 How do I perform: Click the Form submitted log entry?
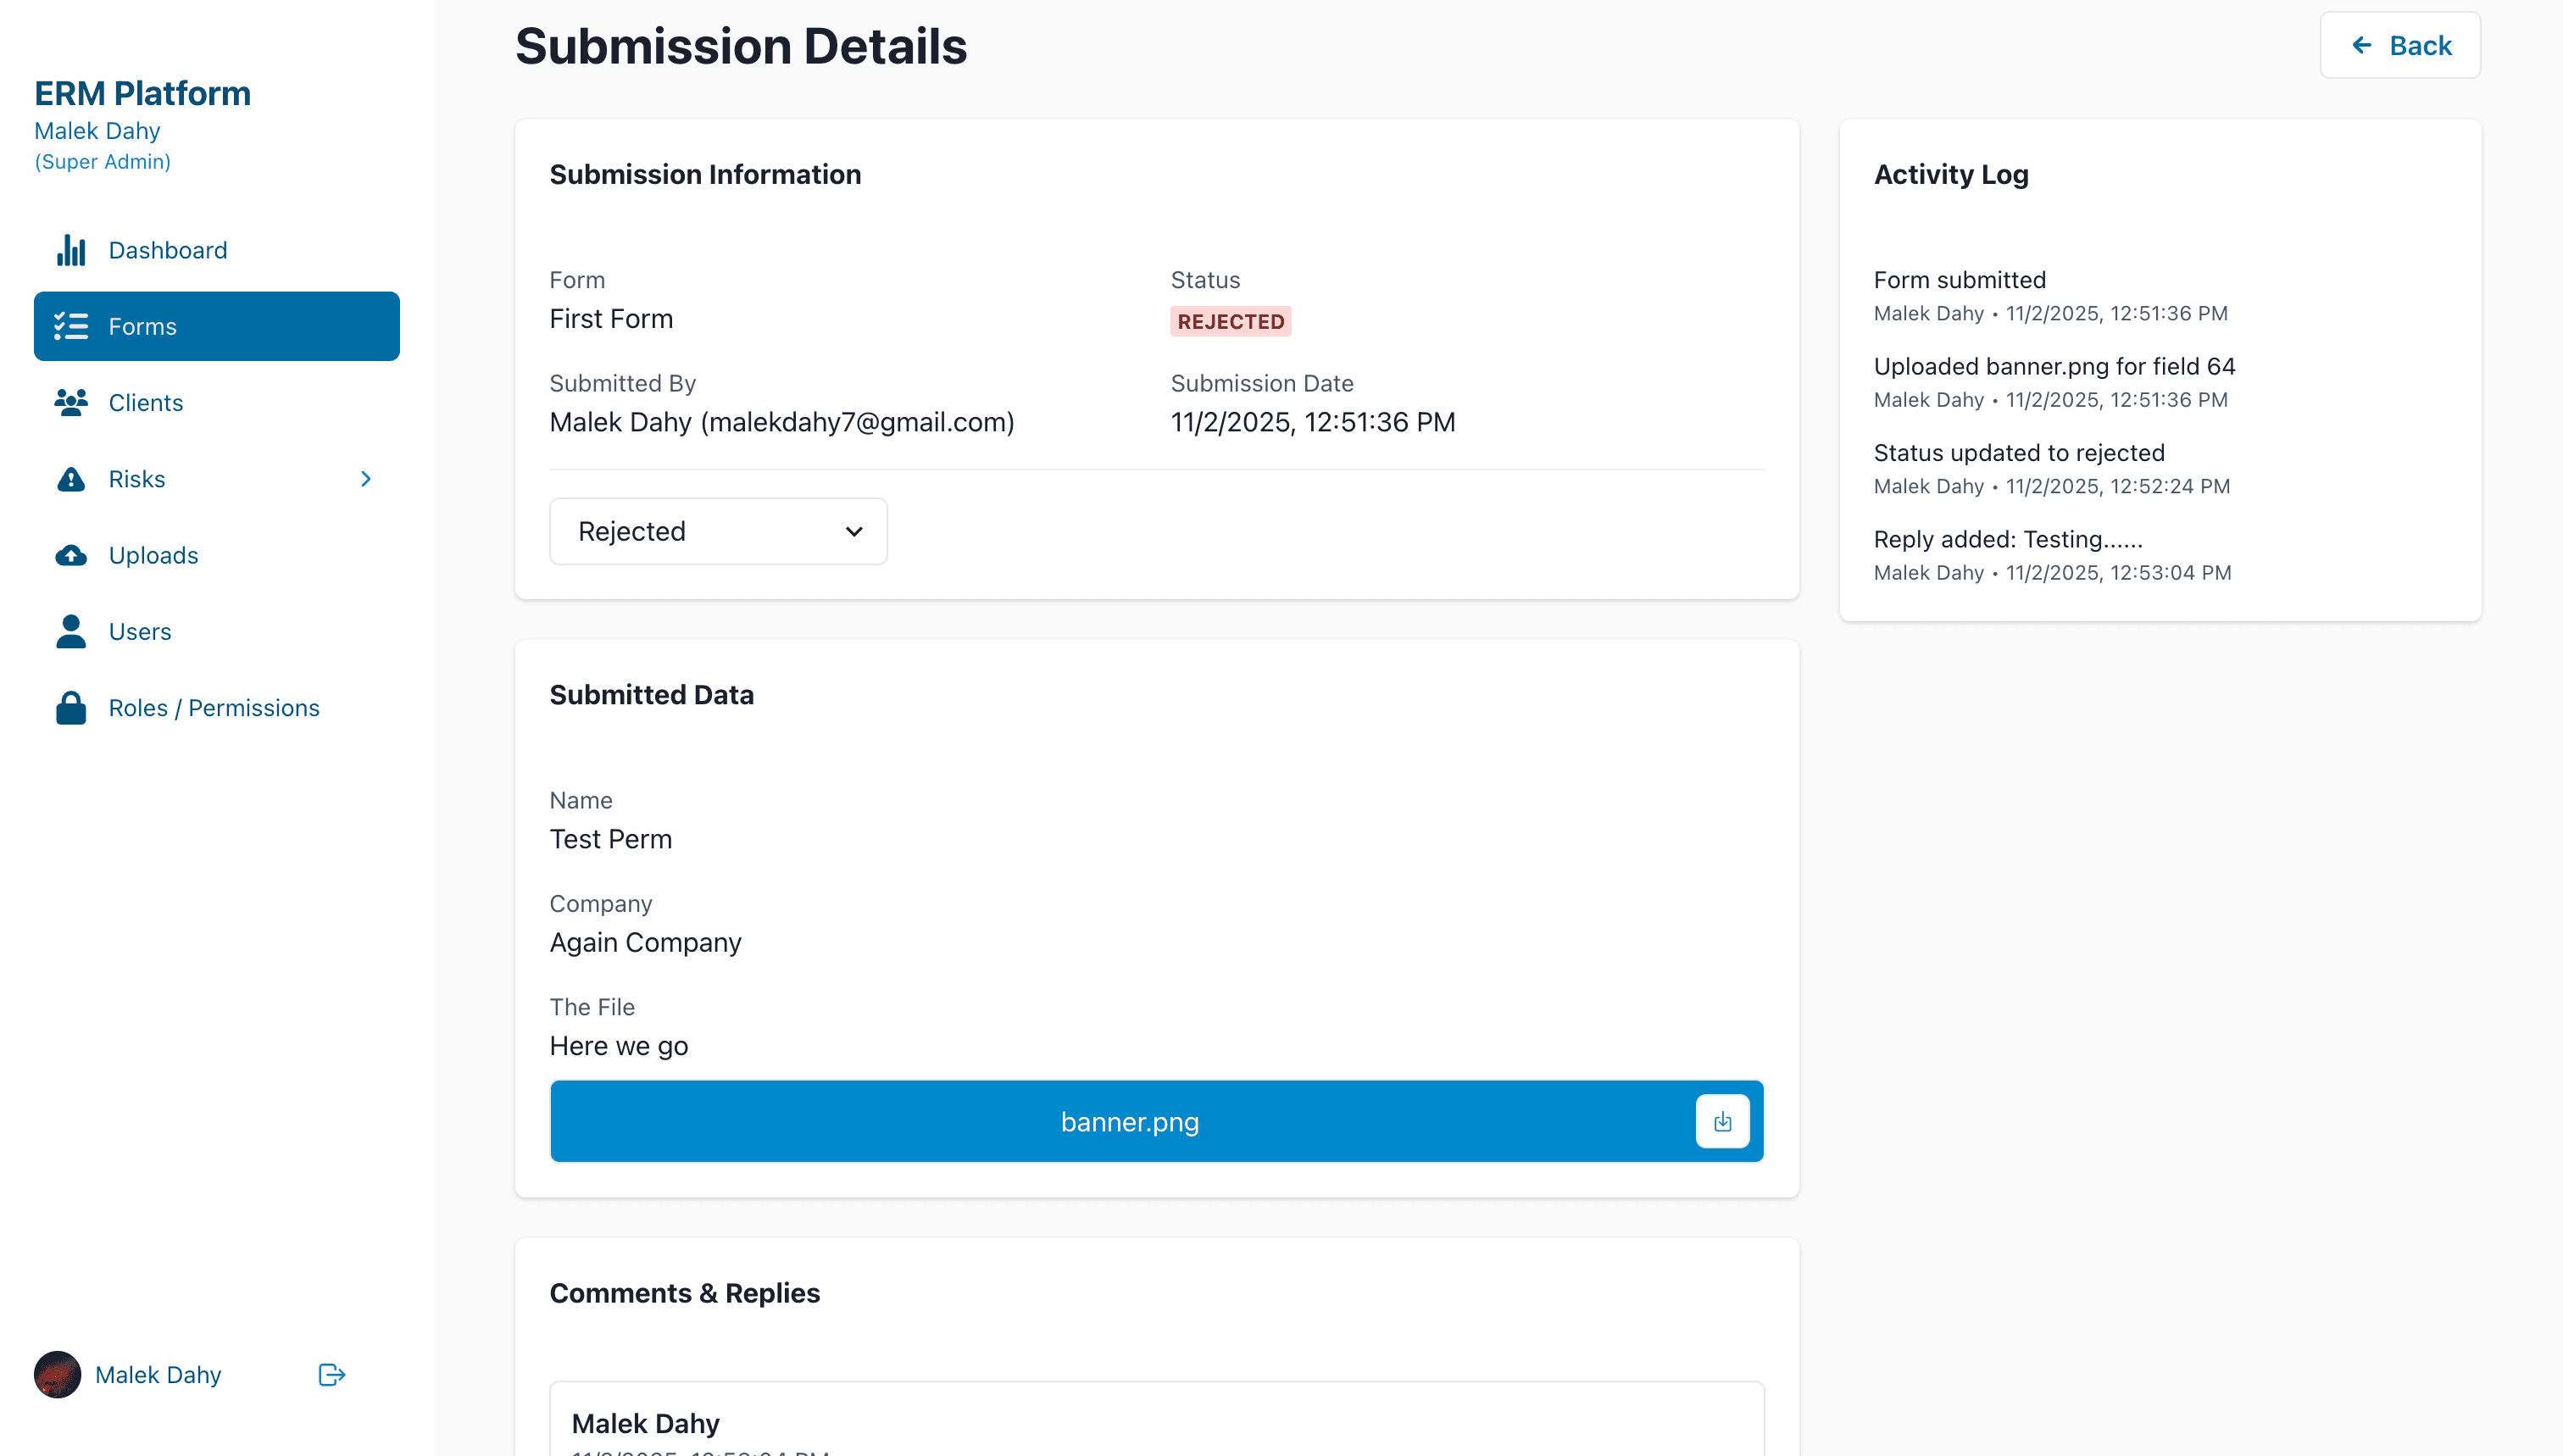1960,280
